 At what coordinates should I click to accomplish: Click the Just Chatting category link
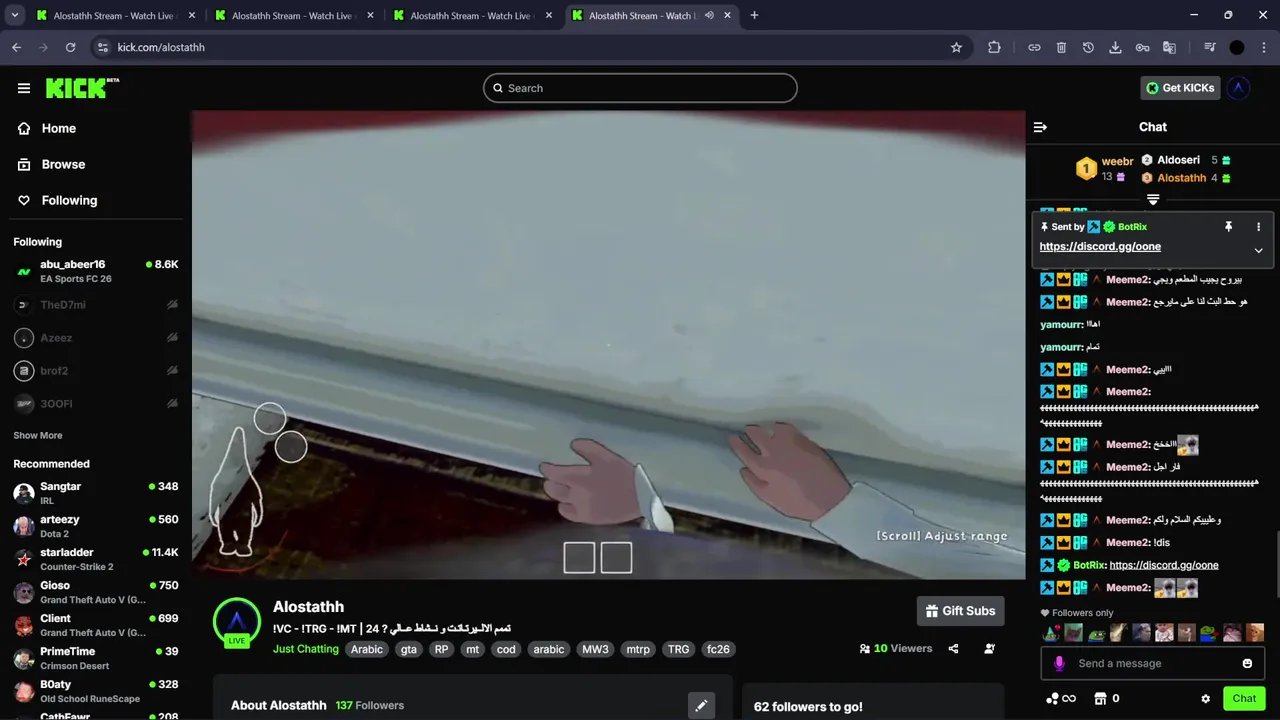coord(306,649)
